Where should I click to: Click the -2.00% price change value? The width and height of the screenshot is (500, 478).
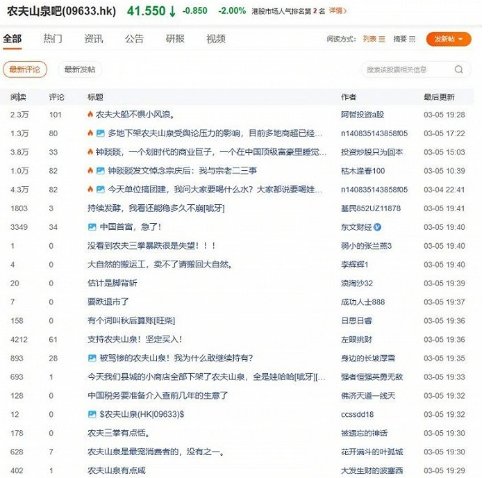(232, 11)
